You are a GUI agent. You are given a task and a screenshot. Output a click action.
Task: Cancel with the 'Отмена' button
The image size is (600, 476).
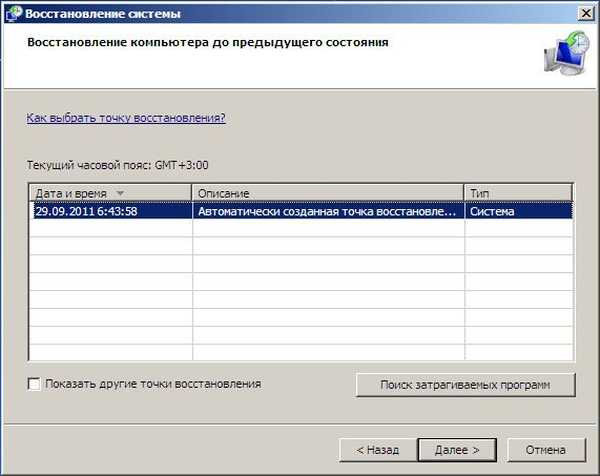(x=546, y=450)
